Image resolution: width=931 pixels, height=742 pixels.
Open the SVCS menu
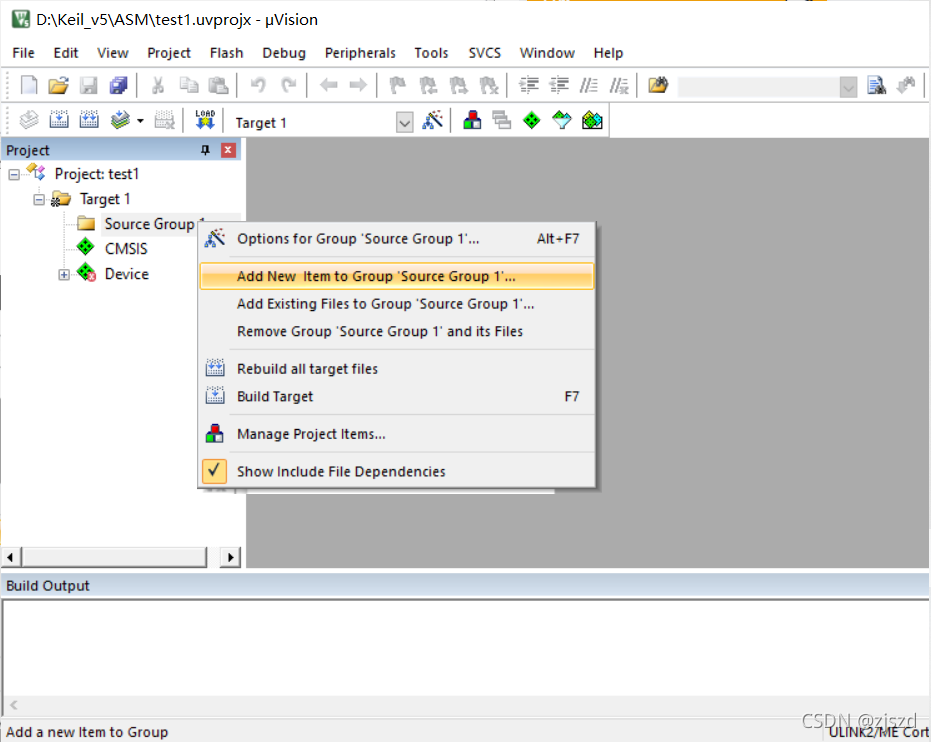point(484,53)
